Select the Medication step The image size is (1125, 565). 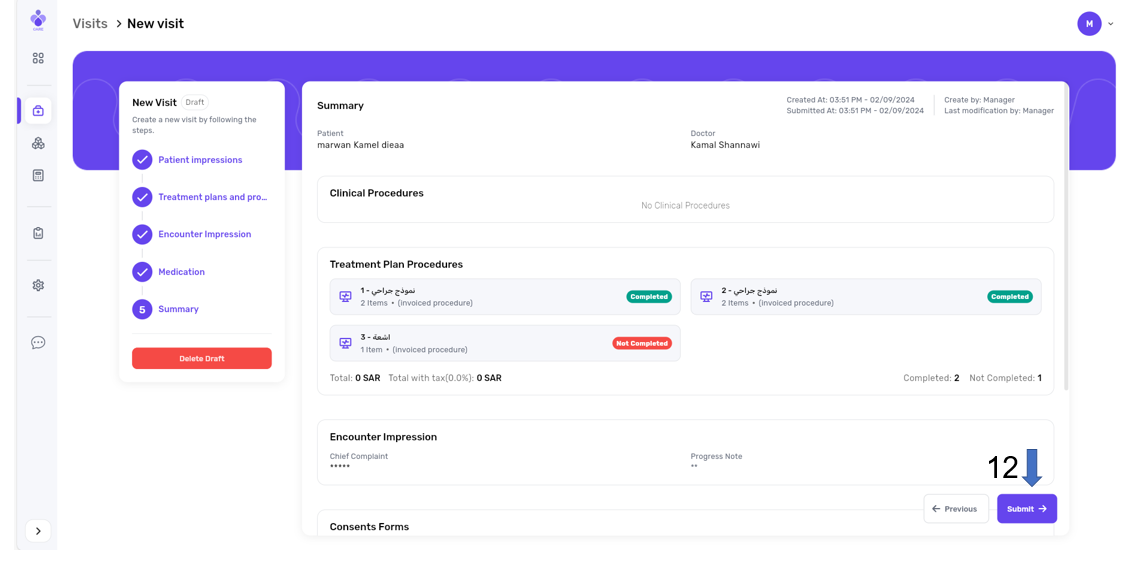click(x=181, y=272)
